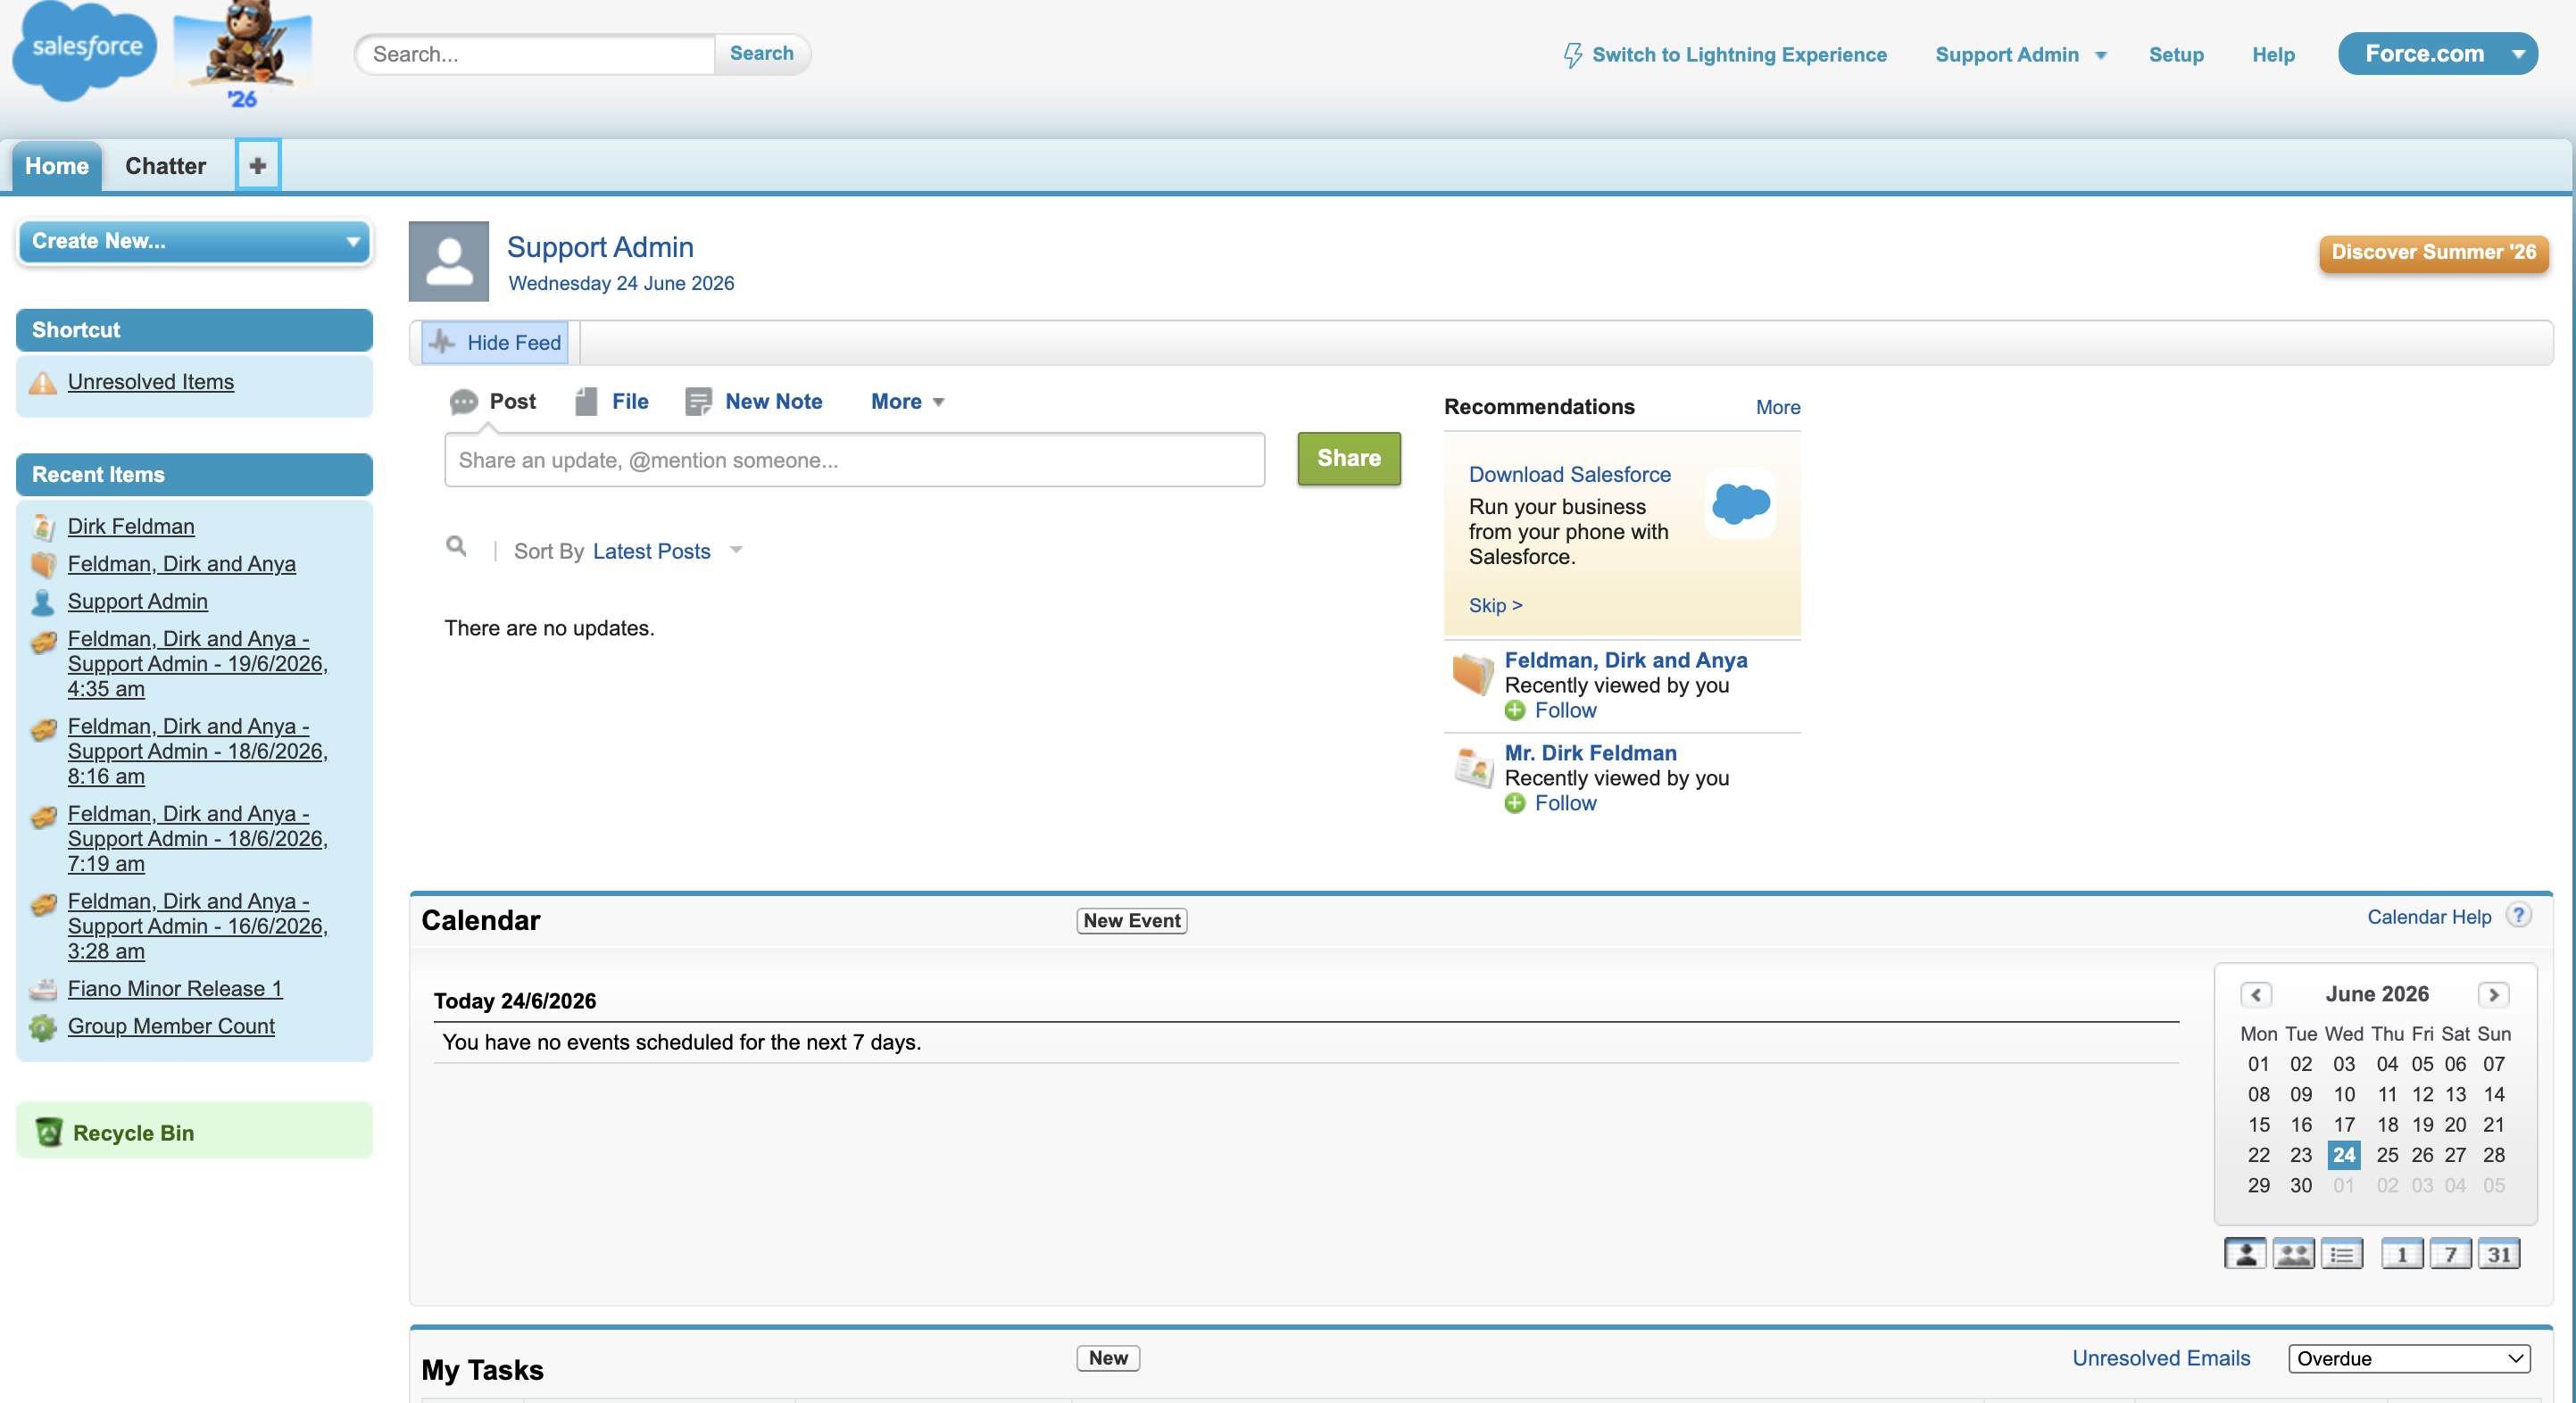Click the header Search button
The image size is (2576, 1403).
point(761,54)
